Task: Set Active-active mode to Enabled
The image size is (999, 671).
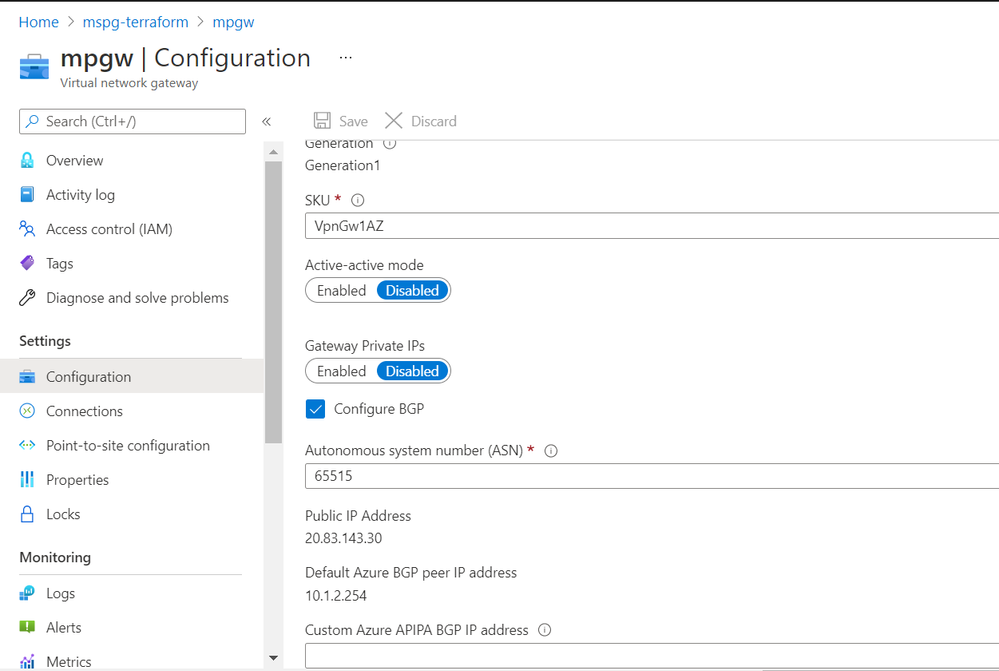Action: [341, 291]
